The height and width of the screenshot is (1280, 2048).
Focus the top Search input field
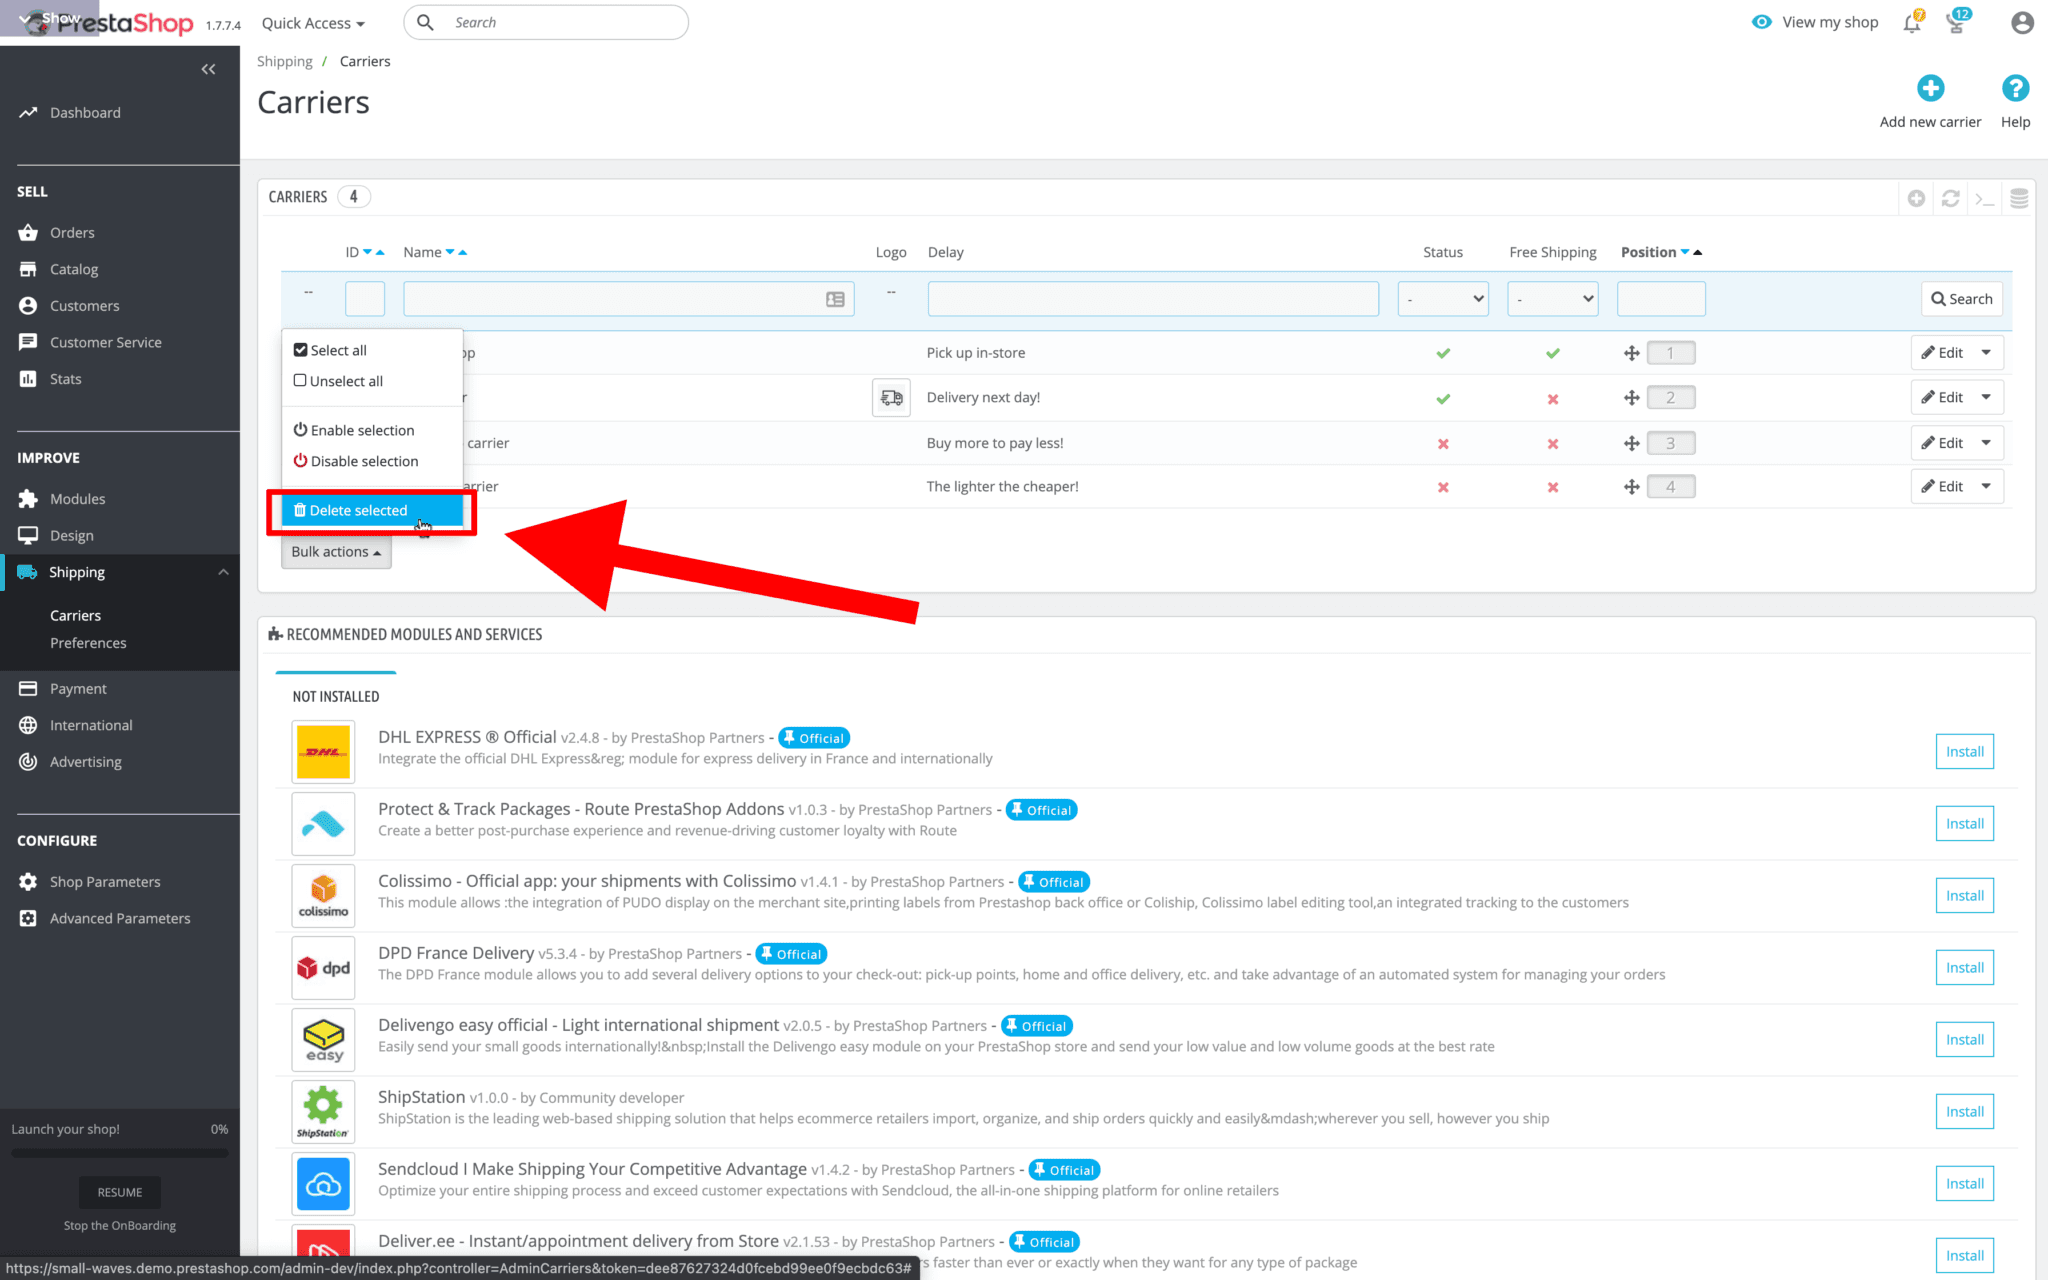coord(546,22)
